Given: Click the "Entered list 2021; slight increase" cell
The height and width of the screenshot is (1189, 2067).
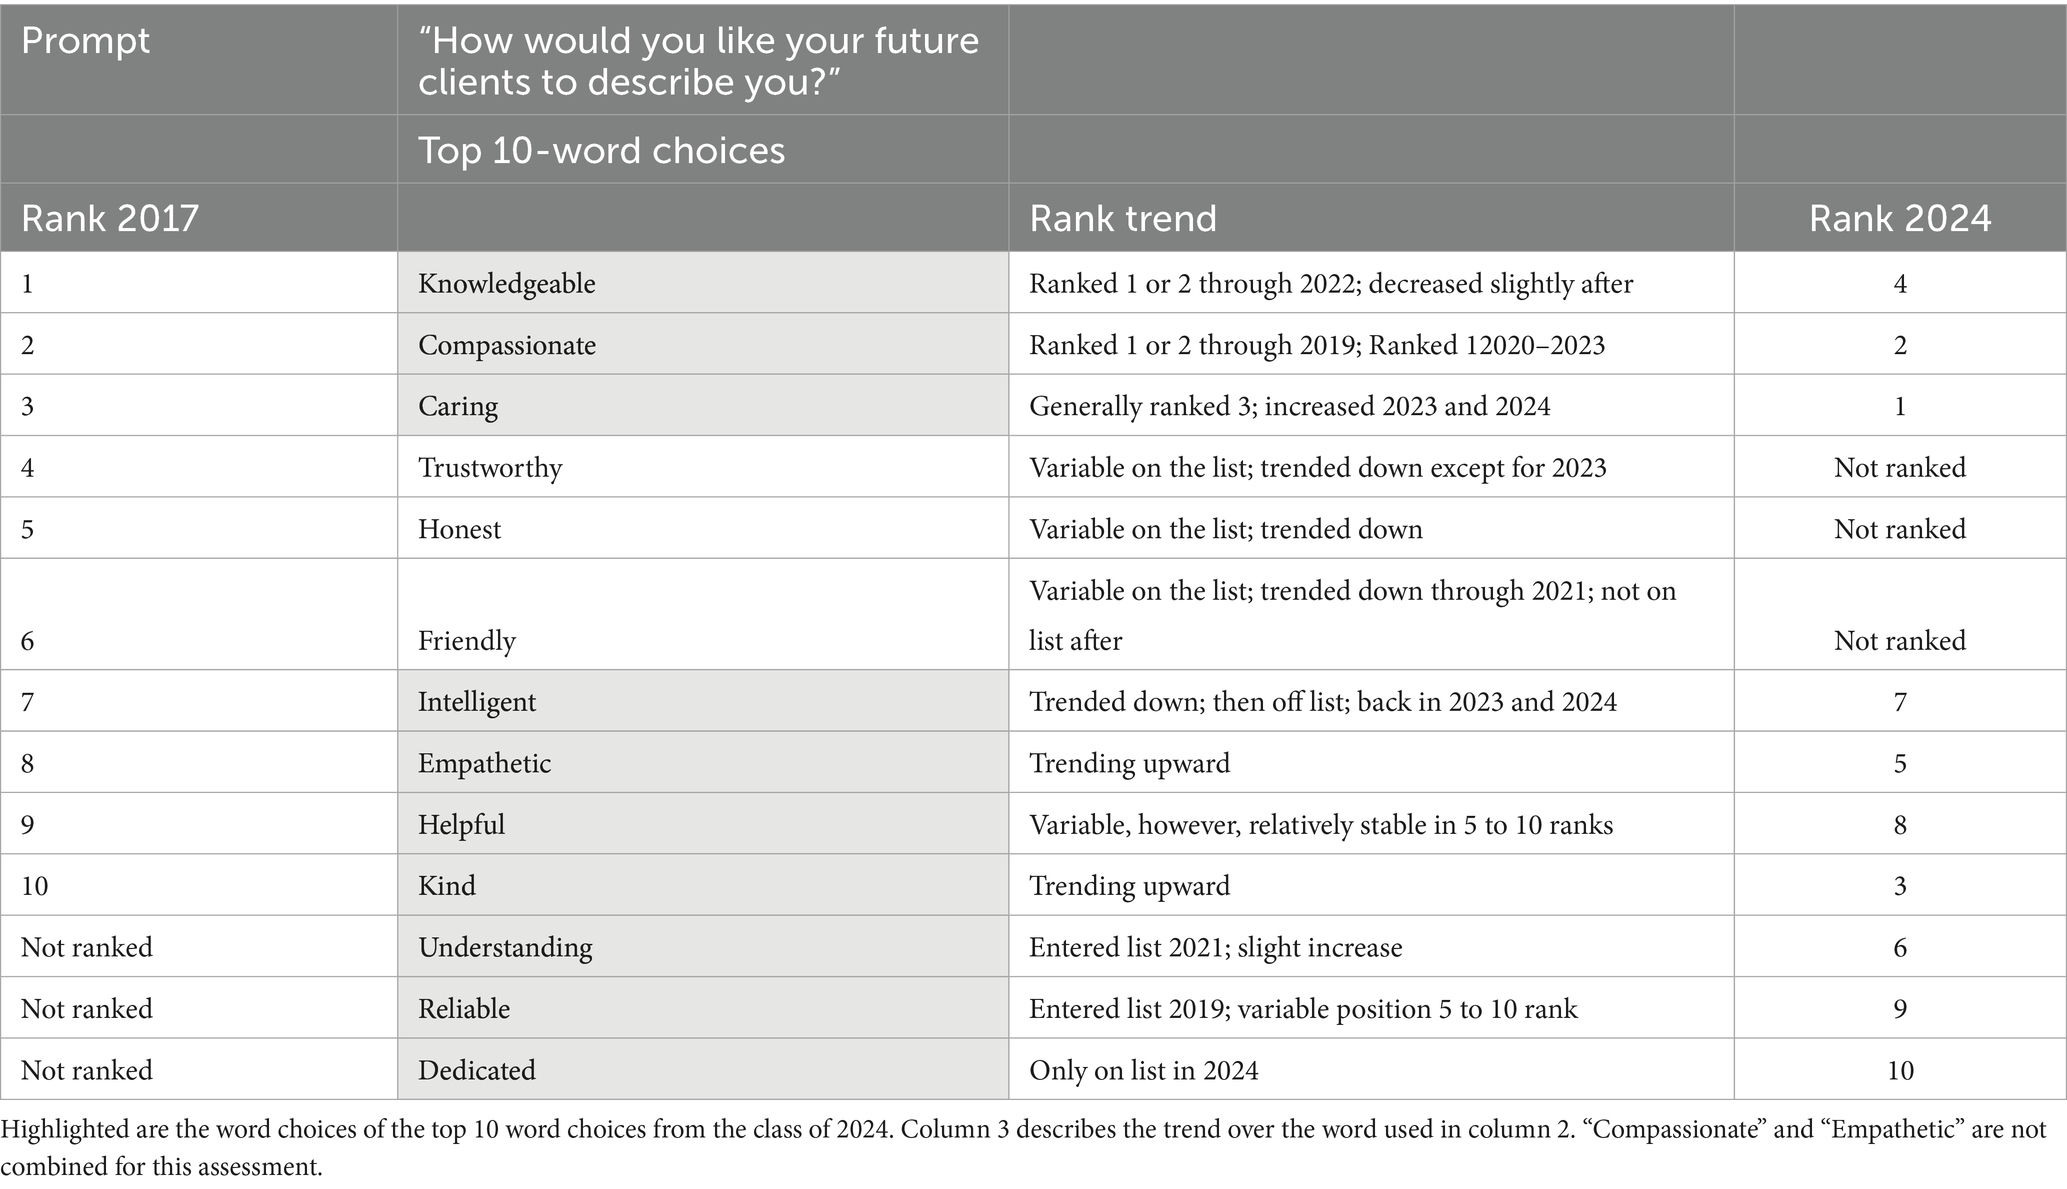Looking at the screenshot, I should tap(1215, 947).
